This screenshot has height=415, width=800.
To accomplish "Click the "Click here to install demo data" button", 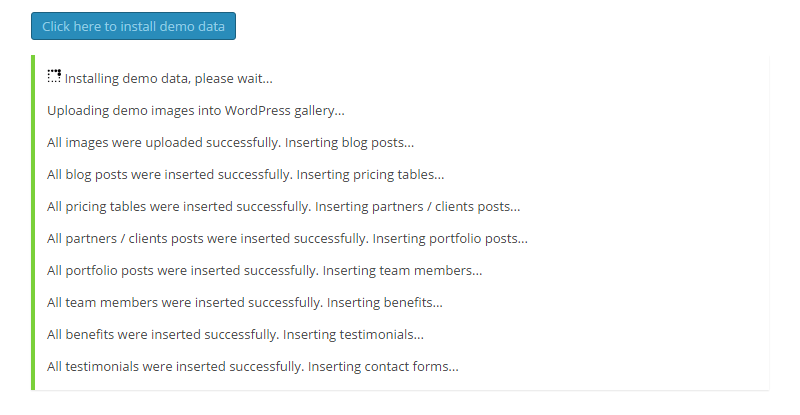I will [x=133, y=26].
